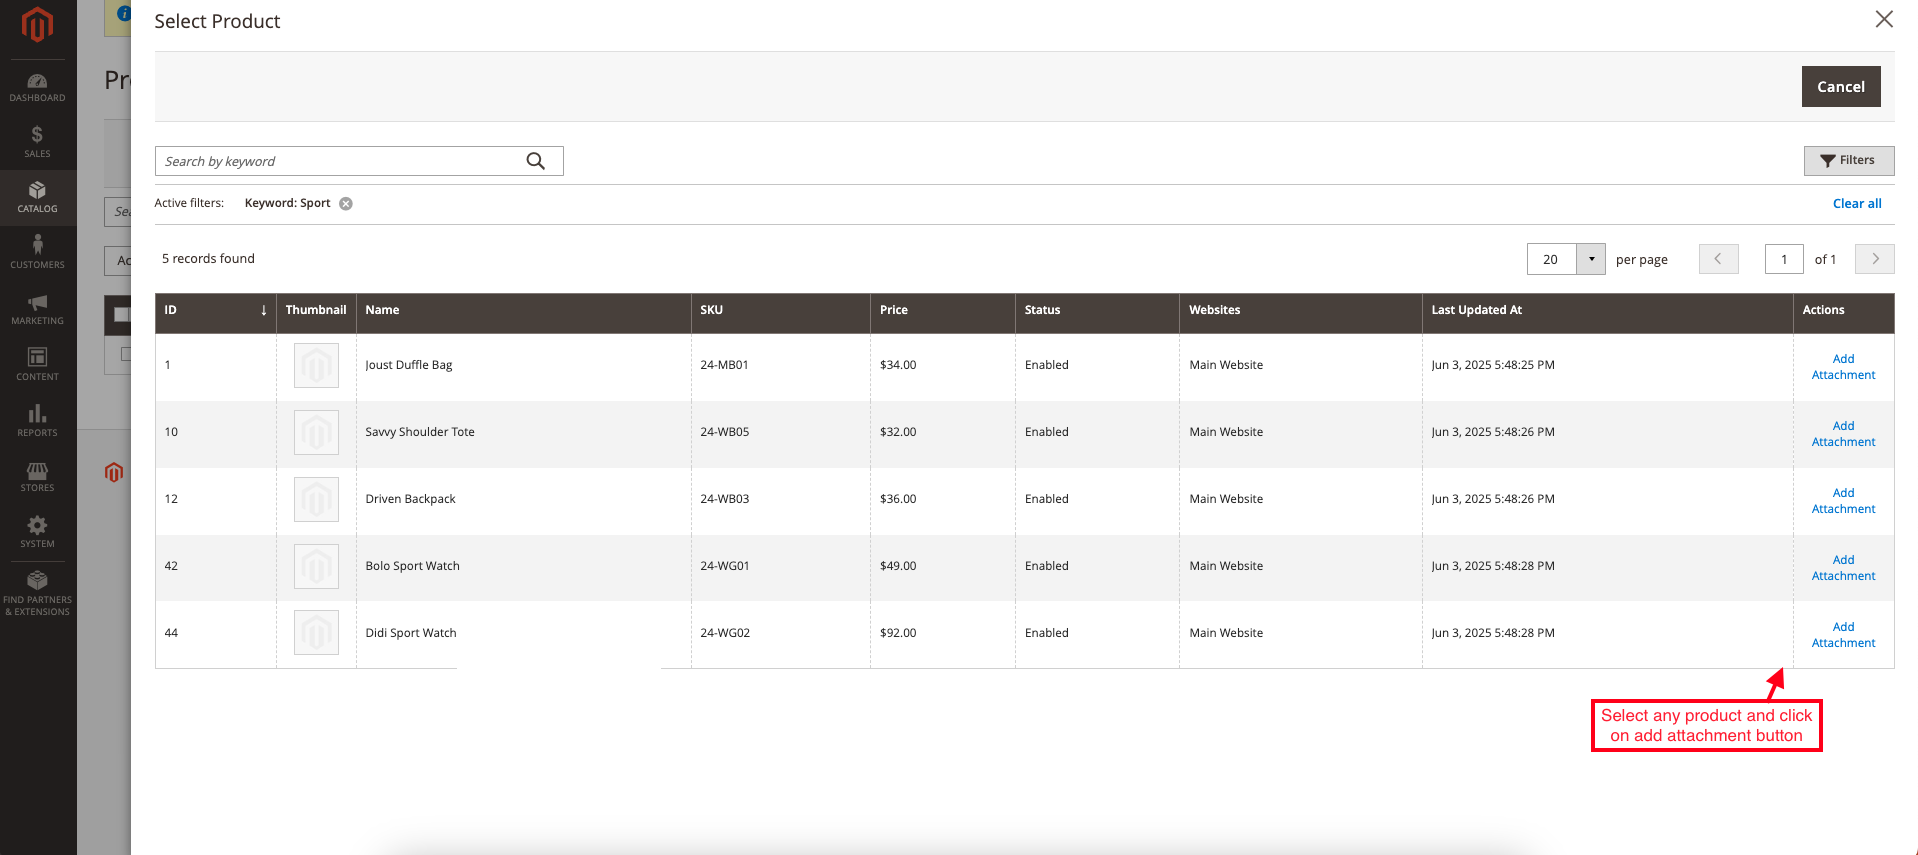1918x855 pixels.
Task: Click the 5 records found text
Action: (208, 259)
